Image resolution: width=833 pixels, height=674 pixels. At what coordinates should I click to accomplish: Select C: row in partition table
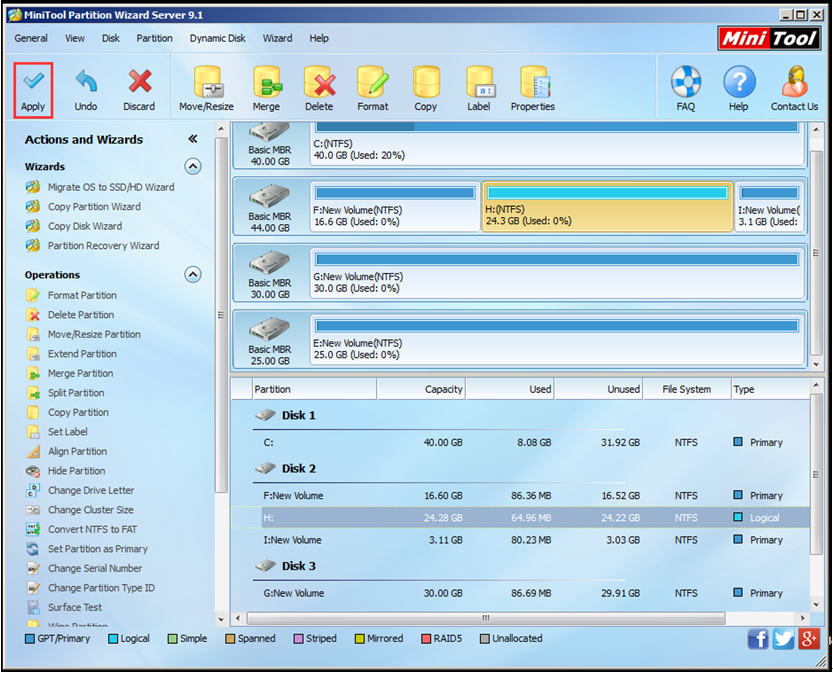[521, 443]
